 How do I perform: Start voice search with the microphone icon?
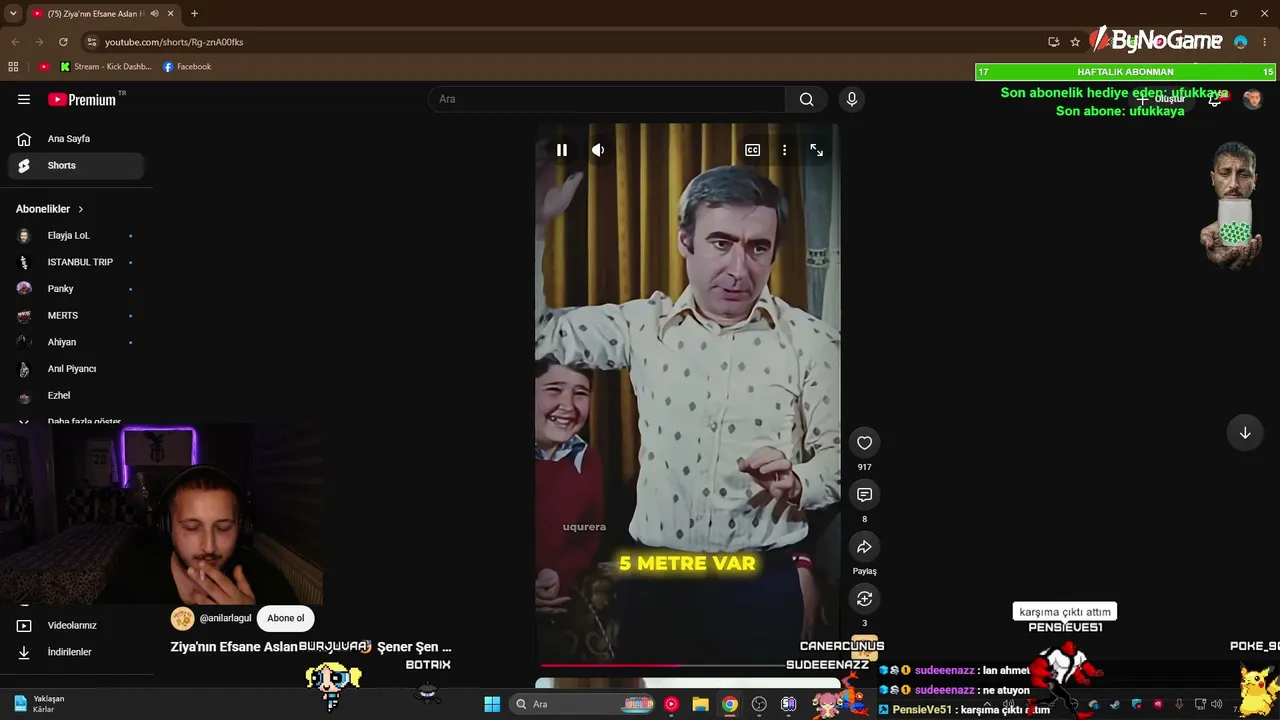(852, 99)
